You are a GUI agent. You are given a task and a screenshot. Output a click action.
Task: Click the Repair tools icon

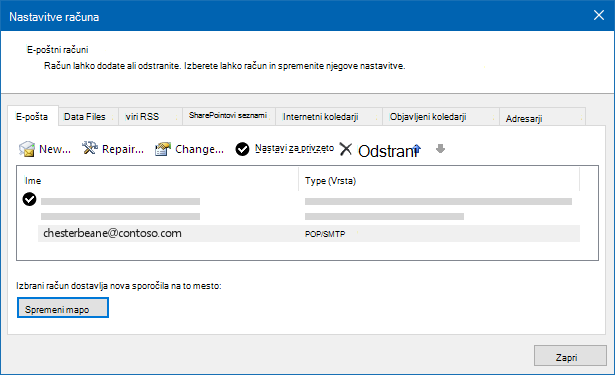(90, 148)
